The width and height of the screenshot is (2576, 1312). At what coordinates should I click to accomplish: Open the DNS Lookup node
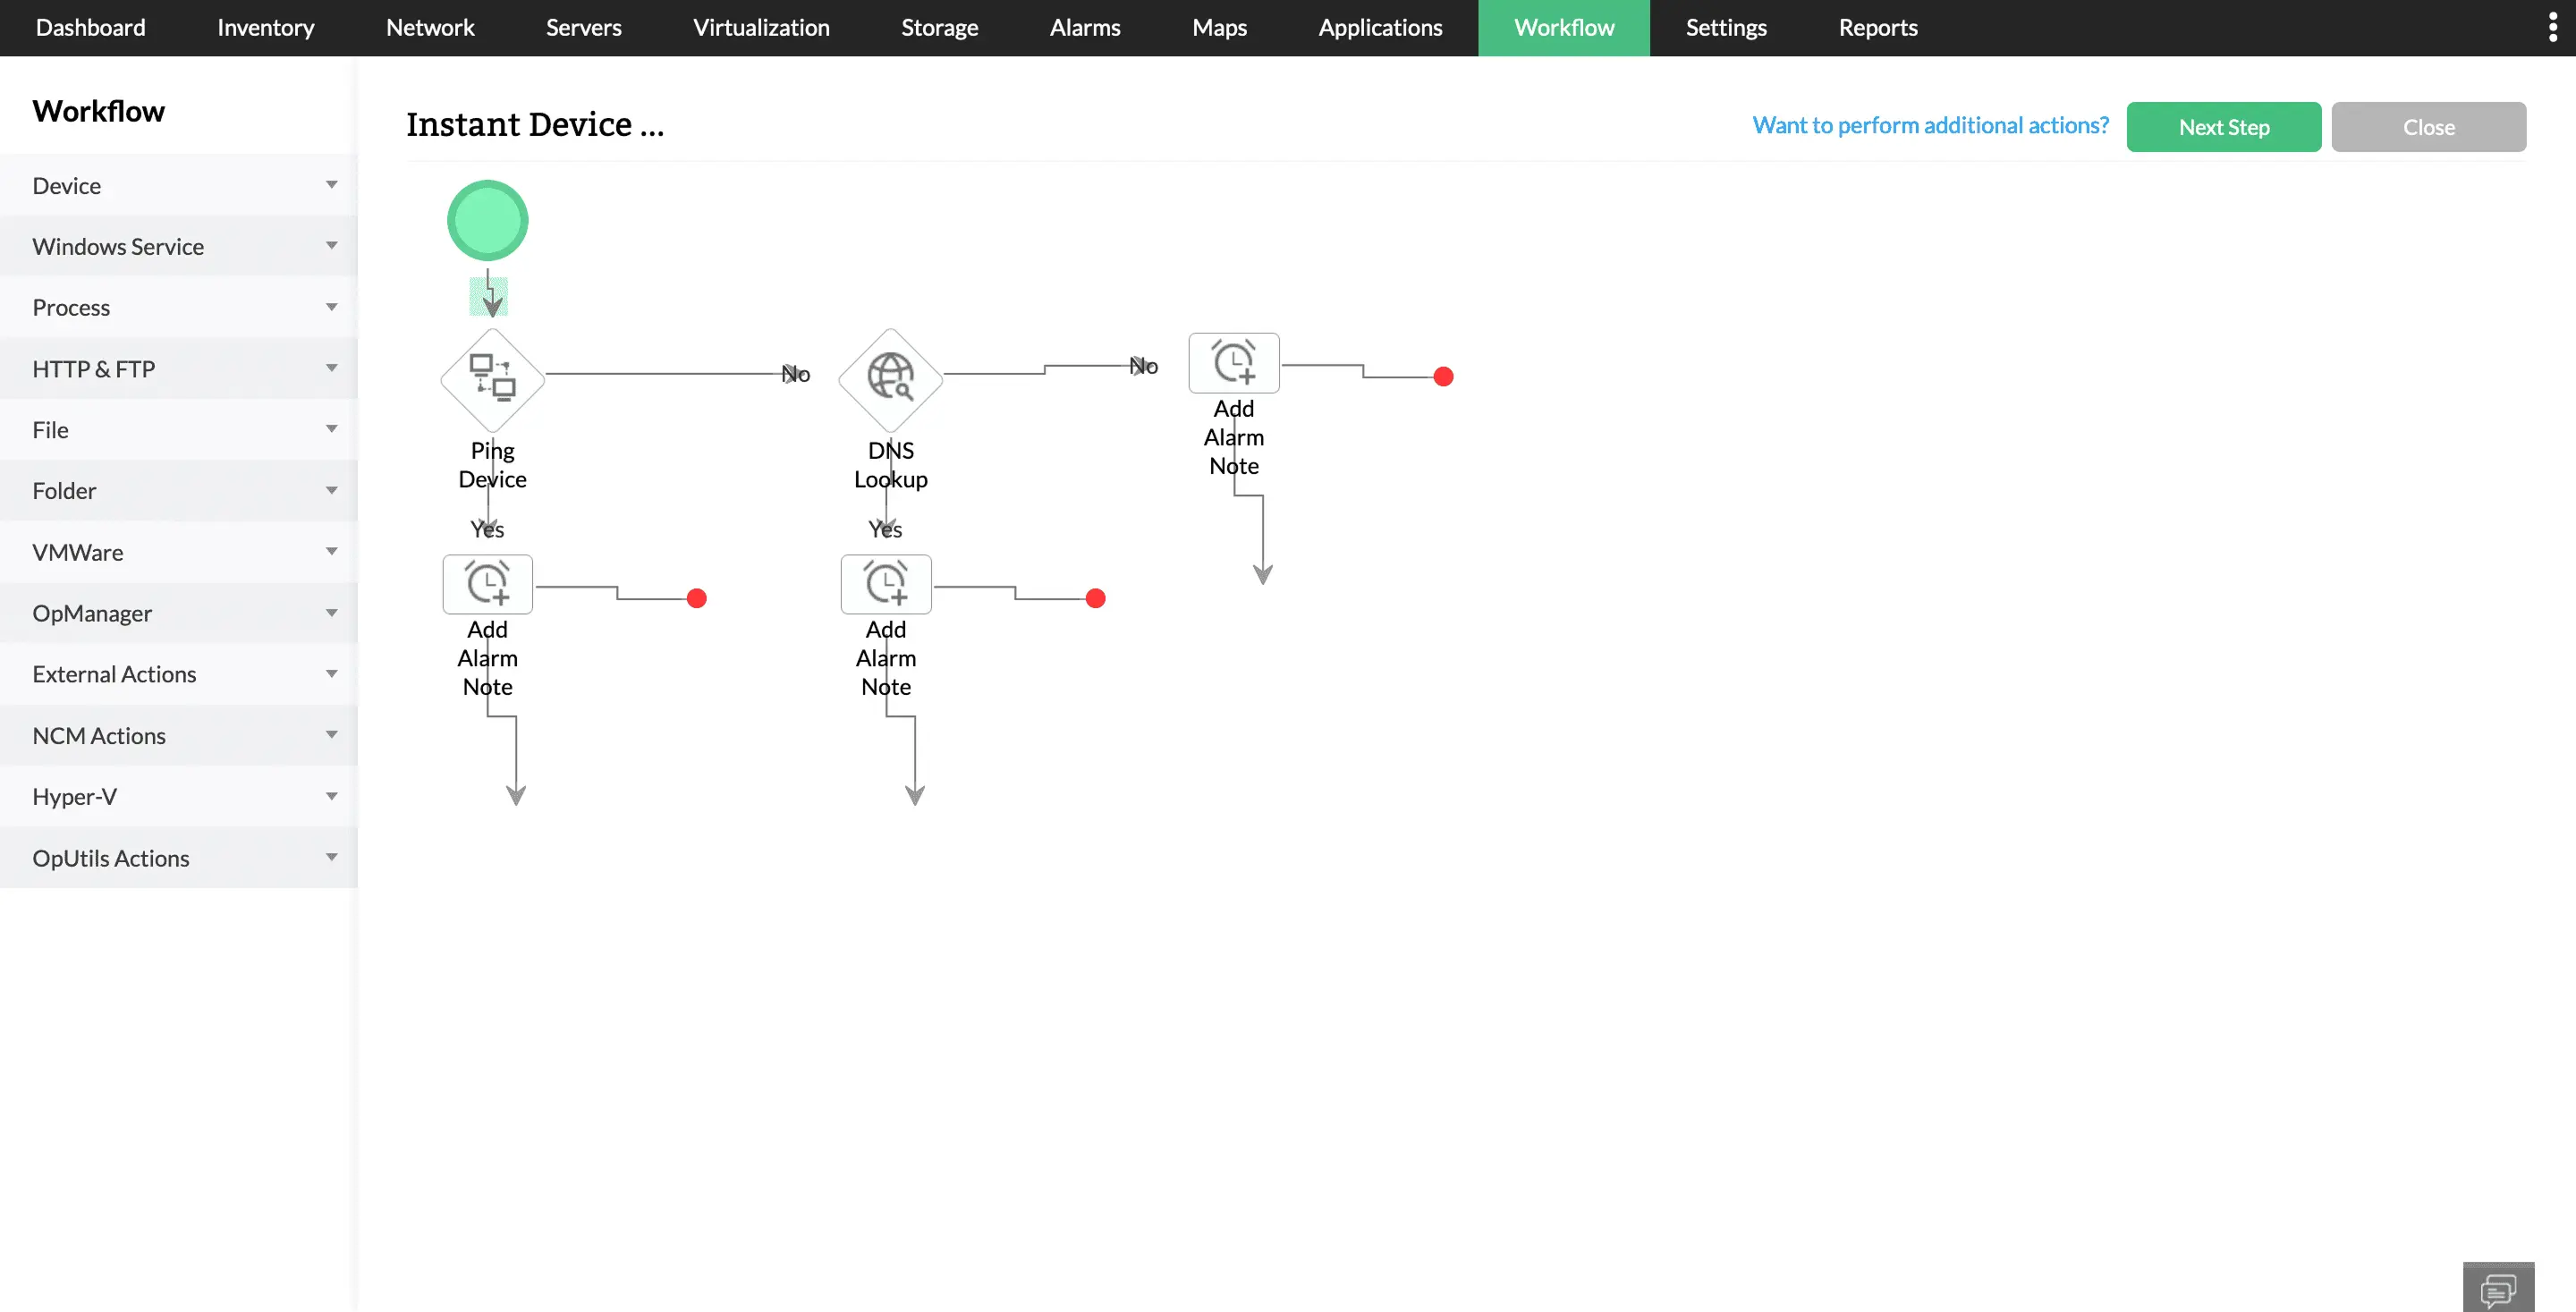coord(888,379)
